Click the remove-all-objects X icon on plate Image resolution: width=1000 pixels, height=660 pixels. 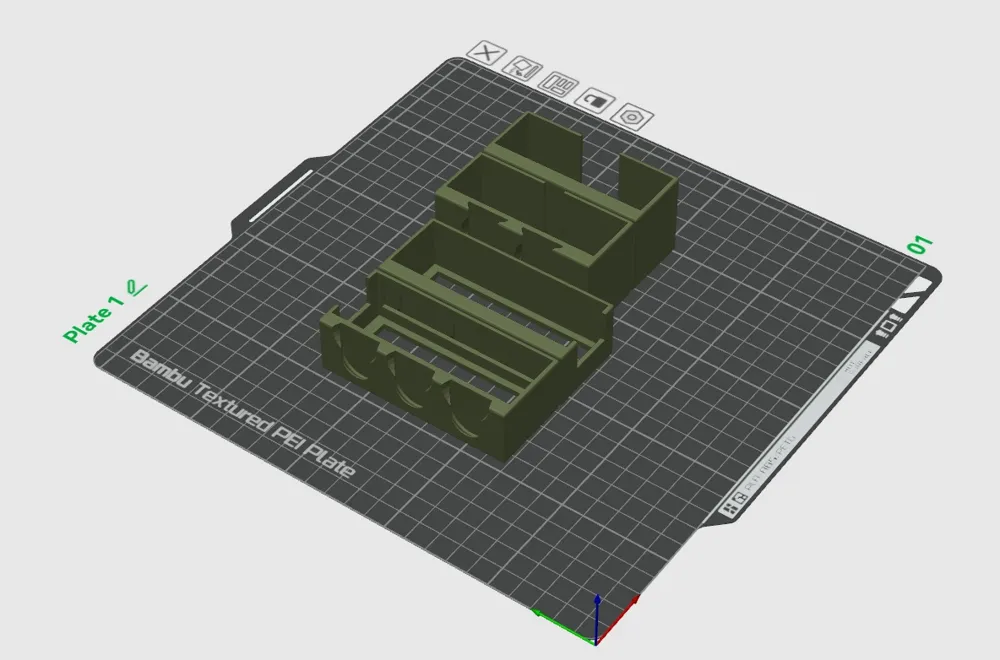pyautogui.click(x=487, y=53)
